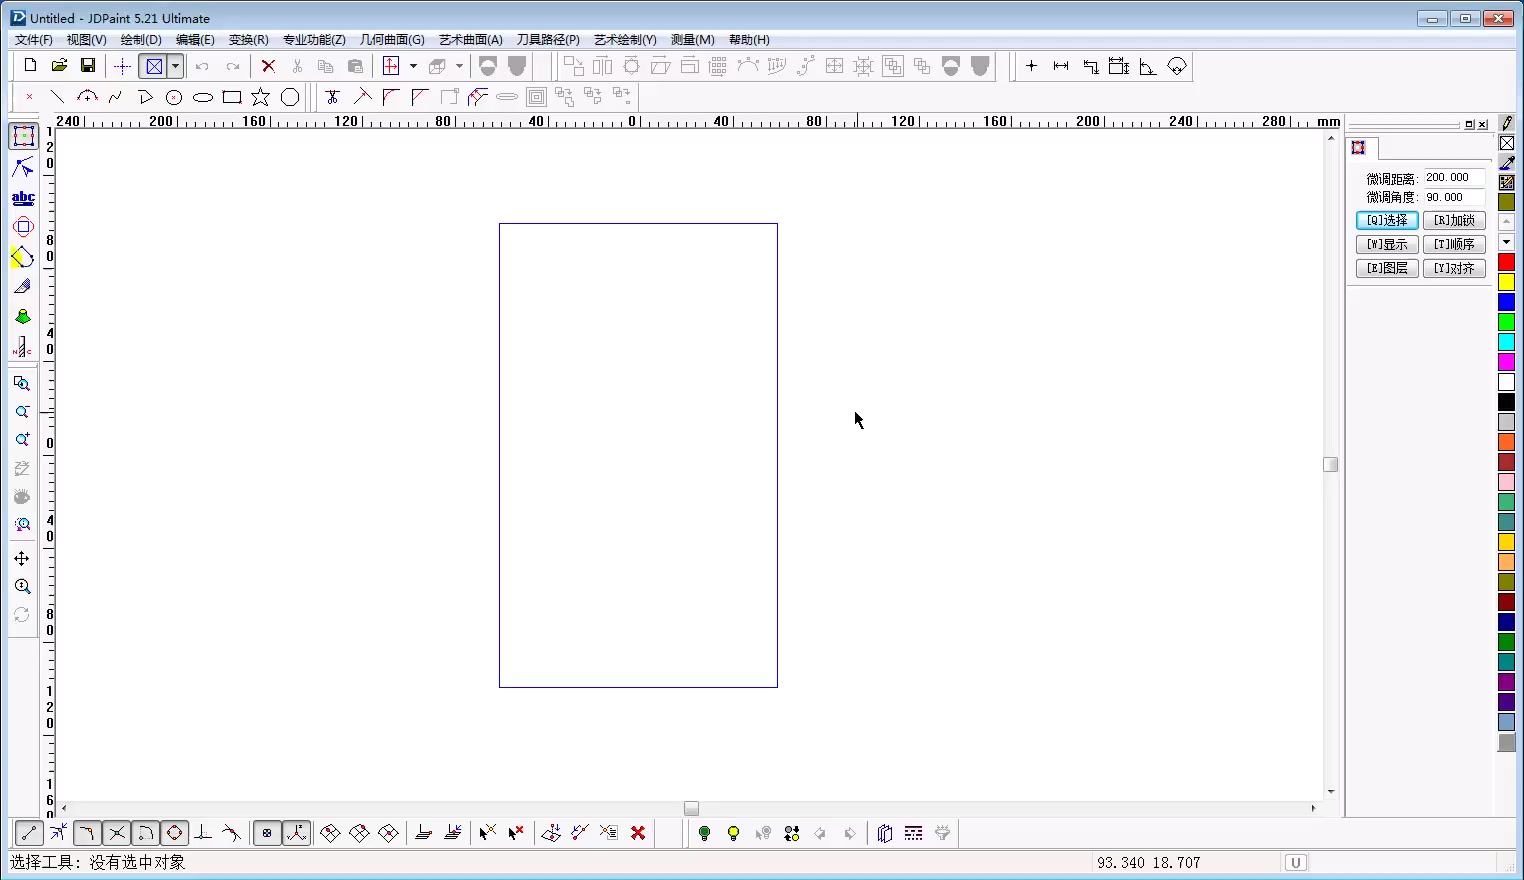
Task: Click the fillet corner tool
Action: click(391, 97)
